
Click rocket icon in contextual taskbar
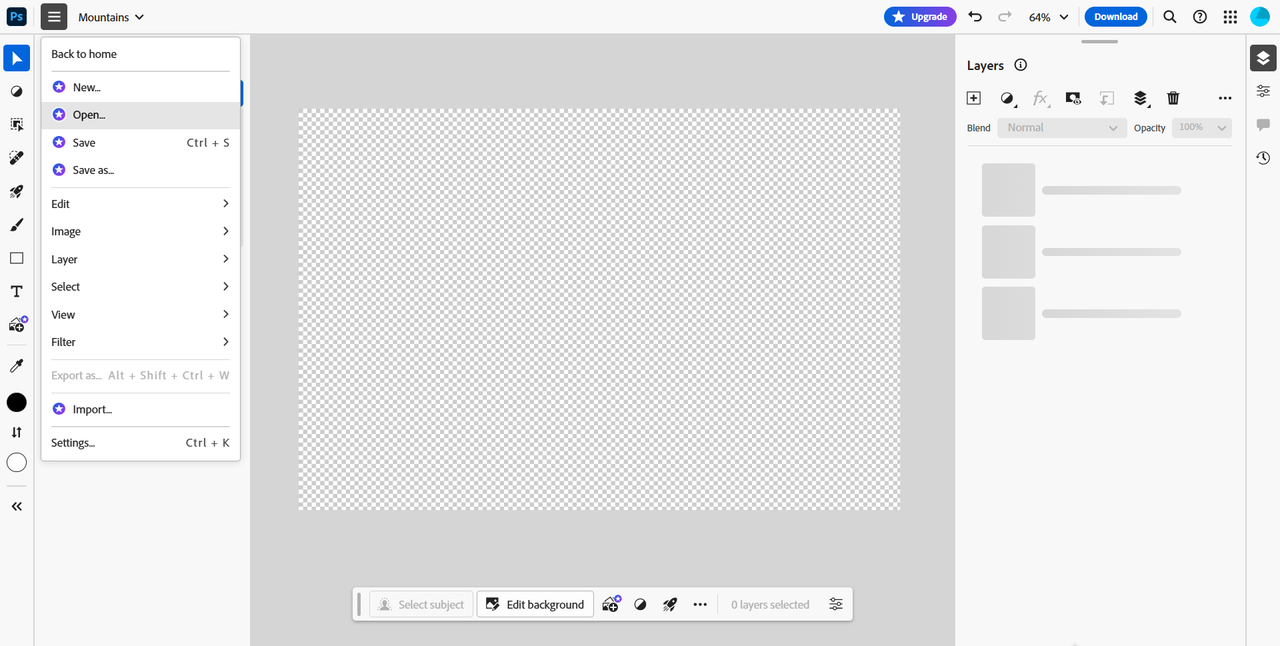[x=670, y=604]
